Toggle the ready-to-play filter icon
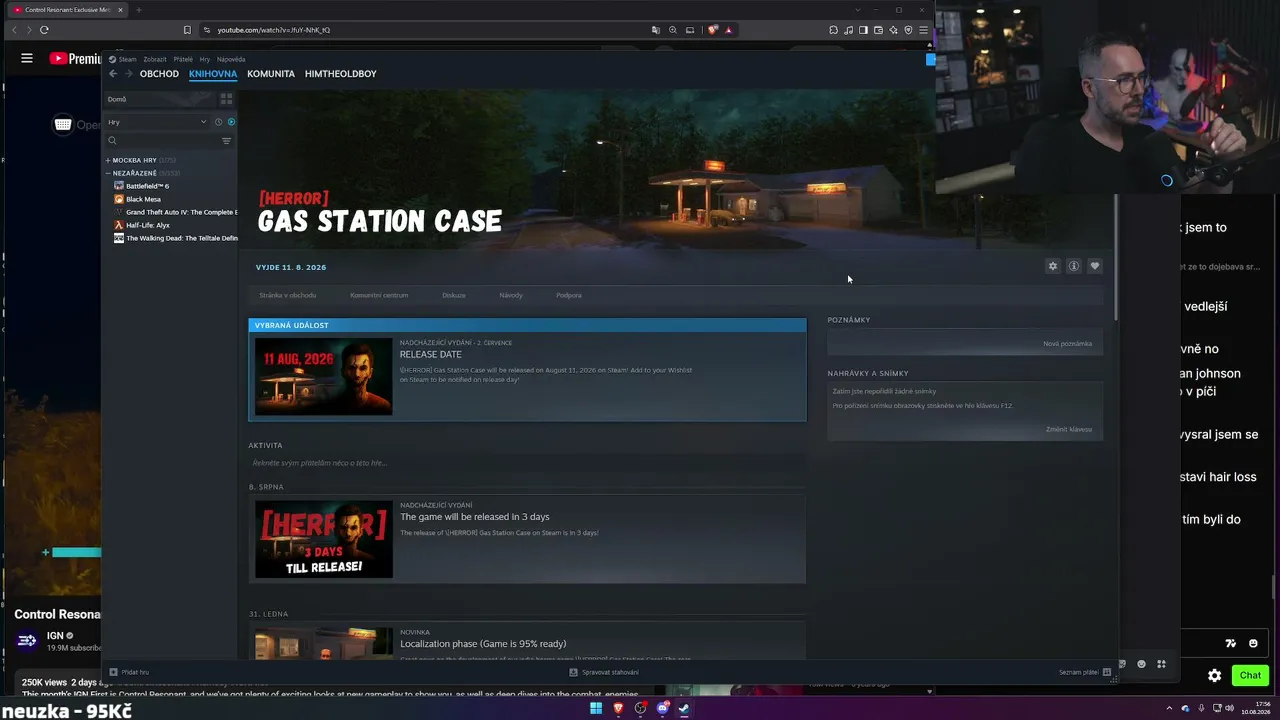The height and width of the screenshot is (720, 1280). [x=231, y=122]
